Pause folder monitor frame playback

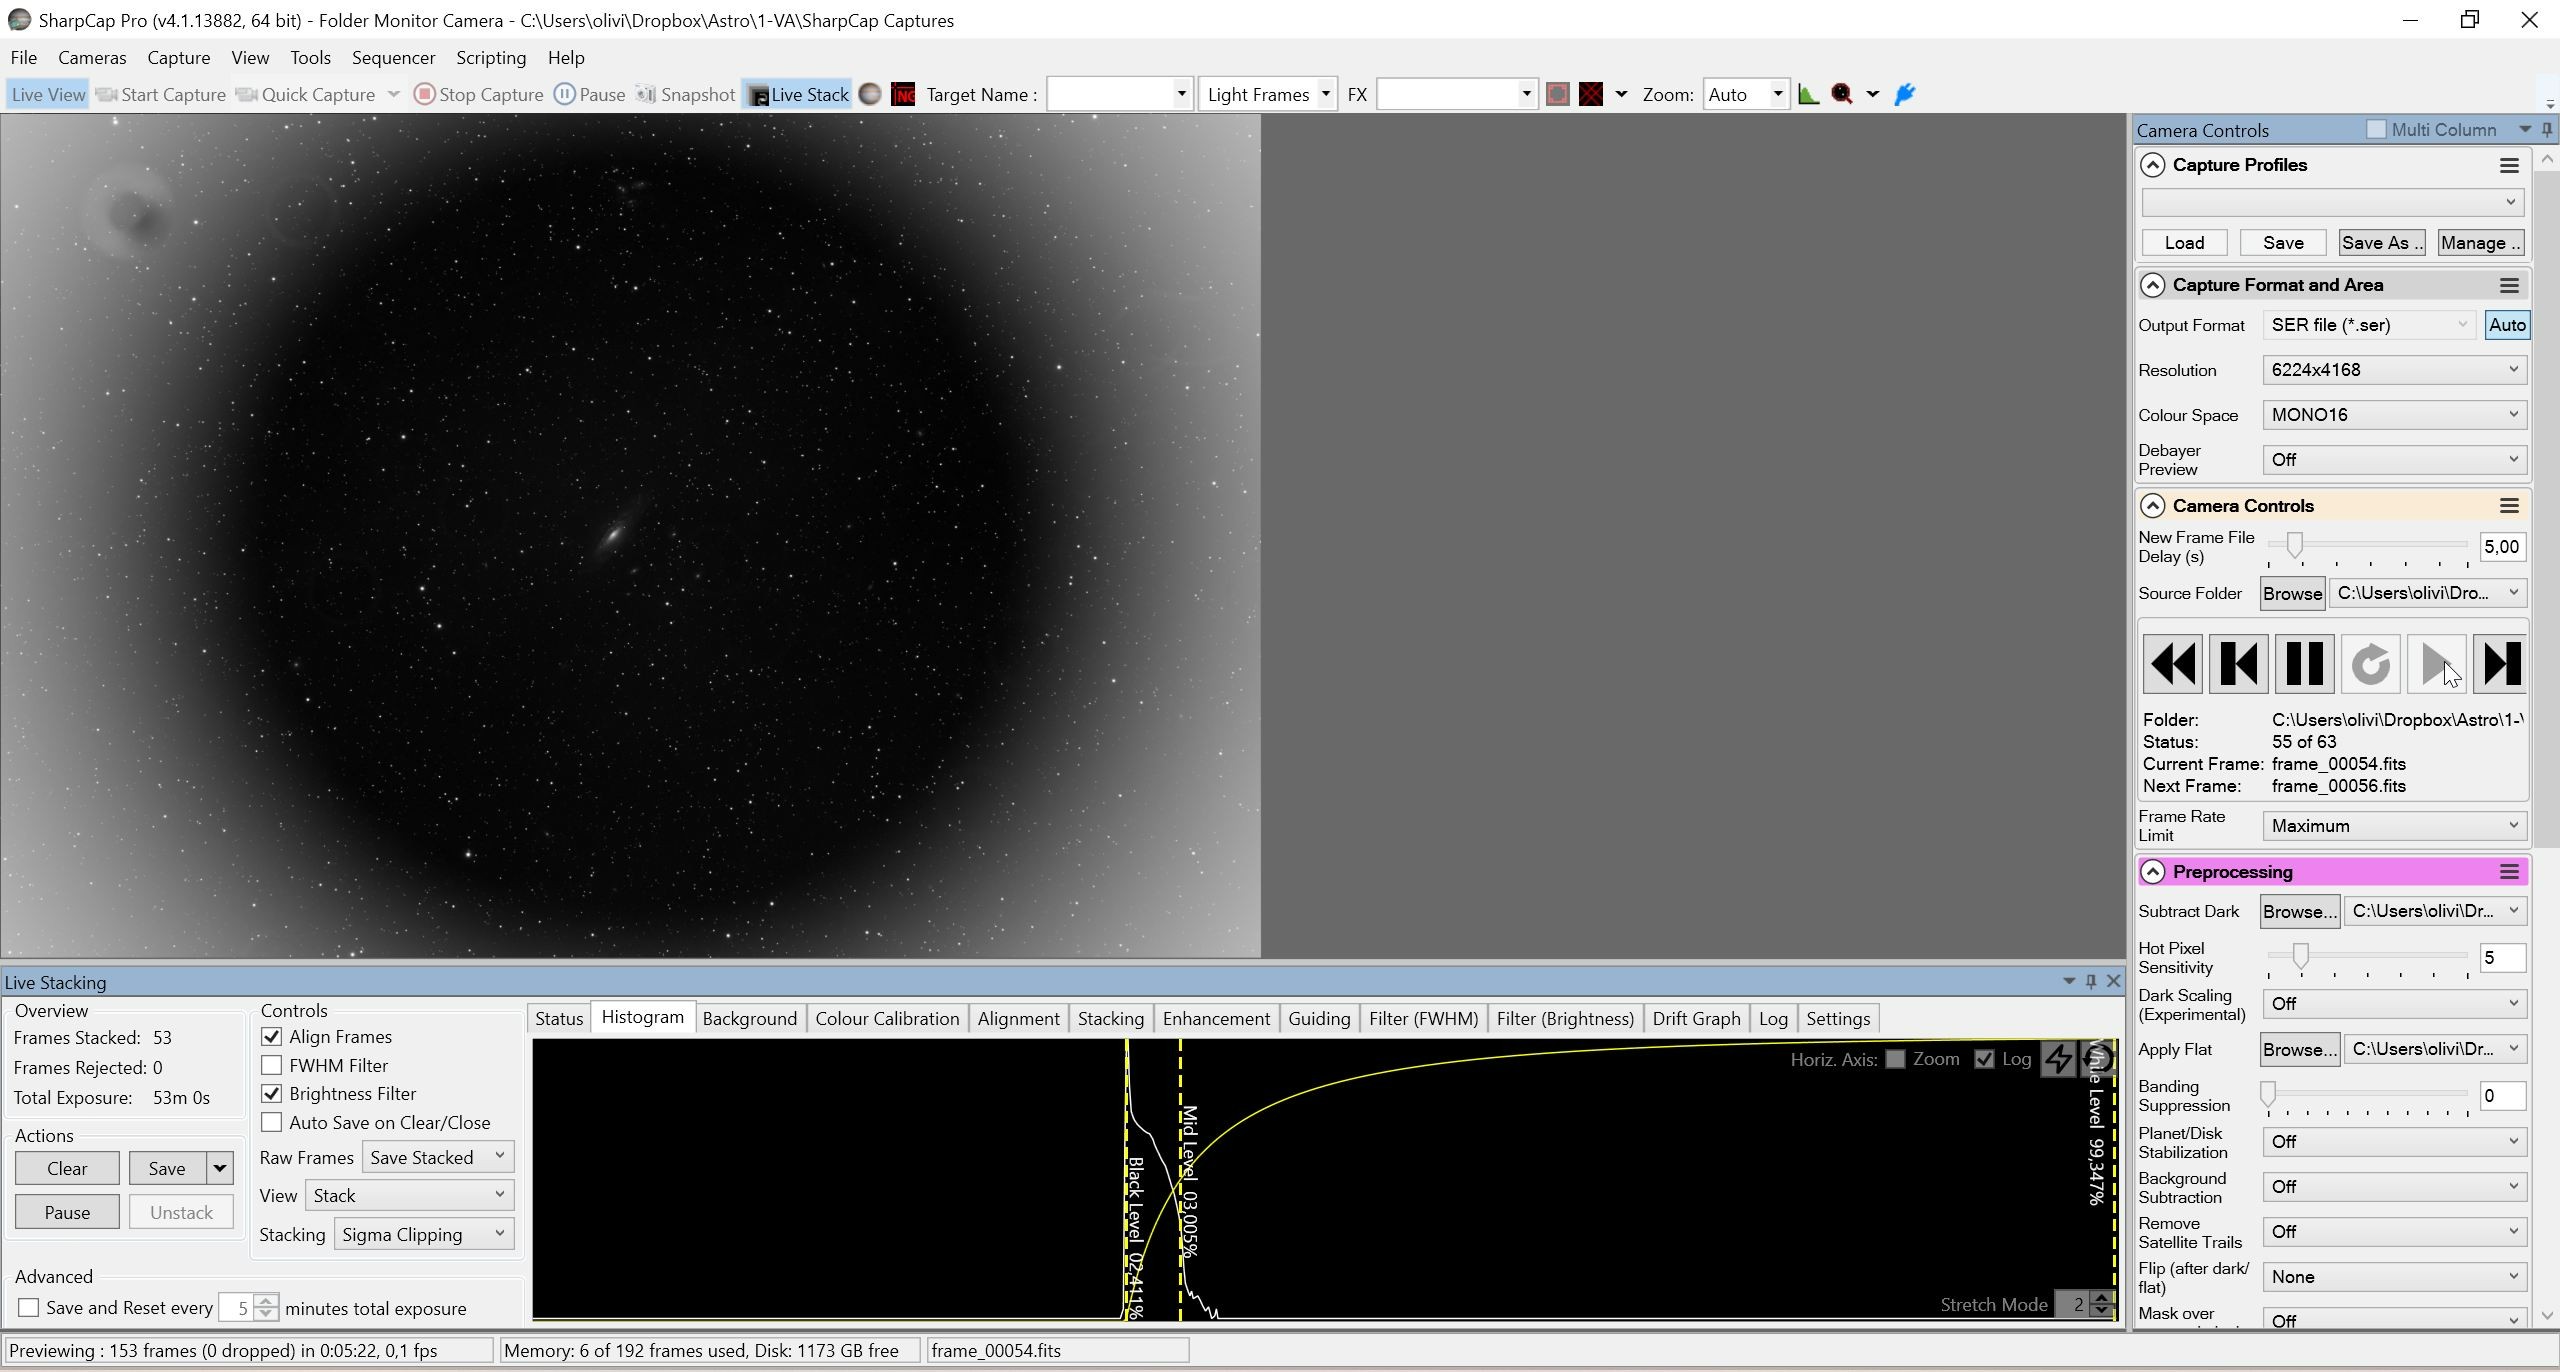[x=2304, y=664]
